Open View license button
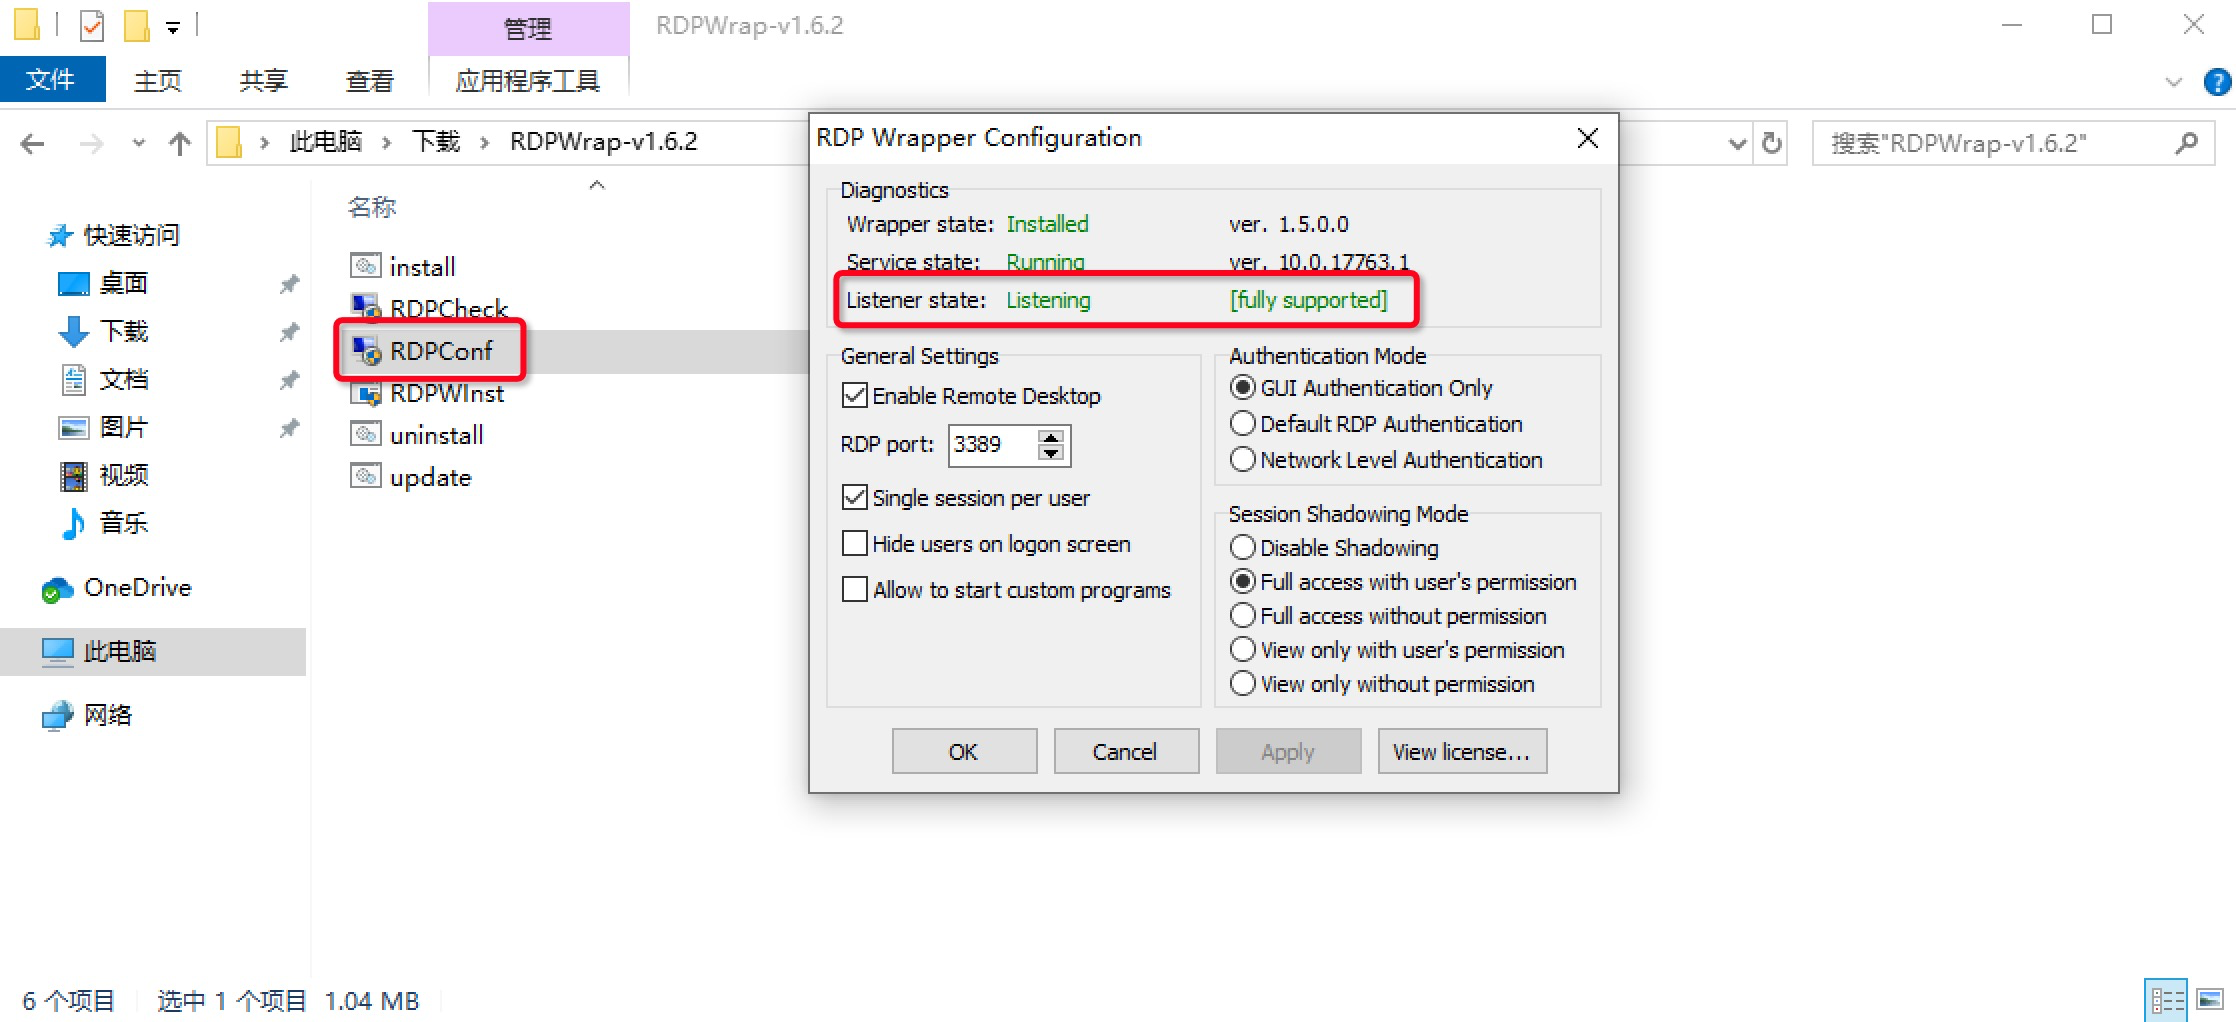This screenshot has height=1022, width=2236. click(1462, 751)
